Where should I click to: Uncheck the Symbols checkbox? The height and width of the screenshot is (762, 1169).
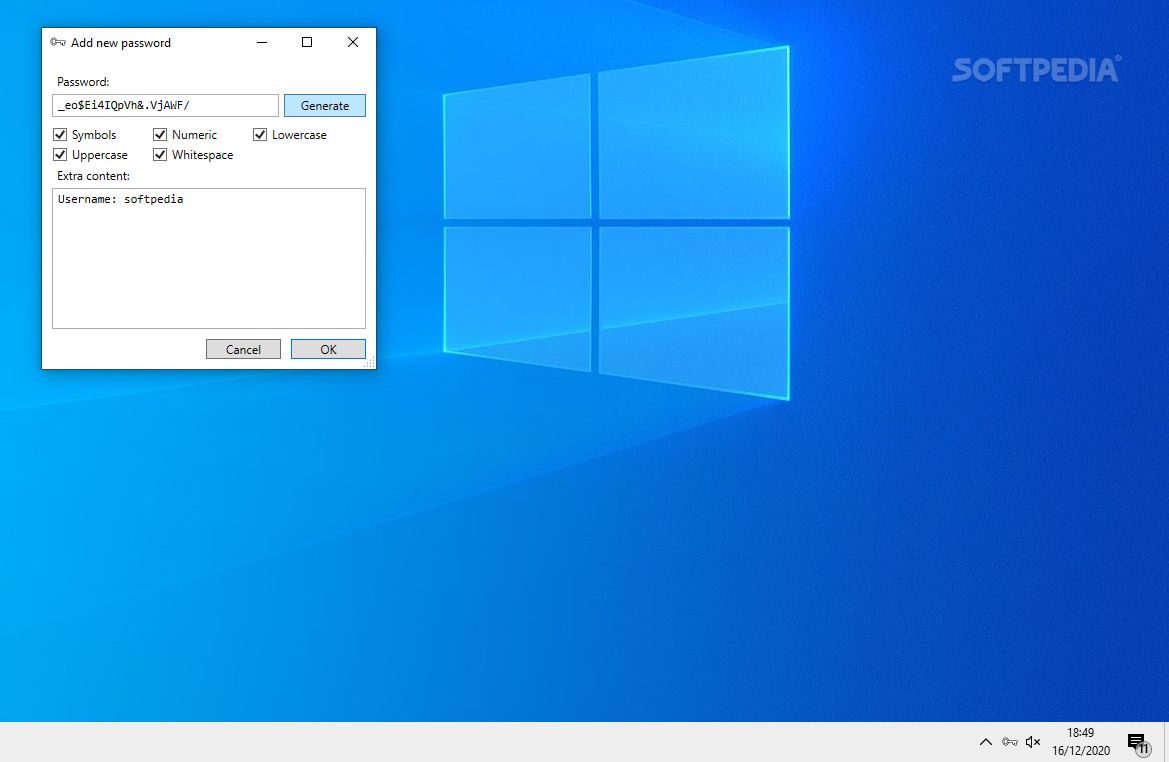[60, 135]
